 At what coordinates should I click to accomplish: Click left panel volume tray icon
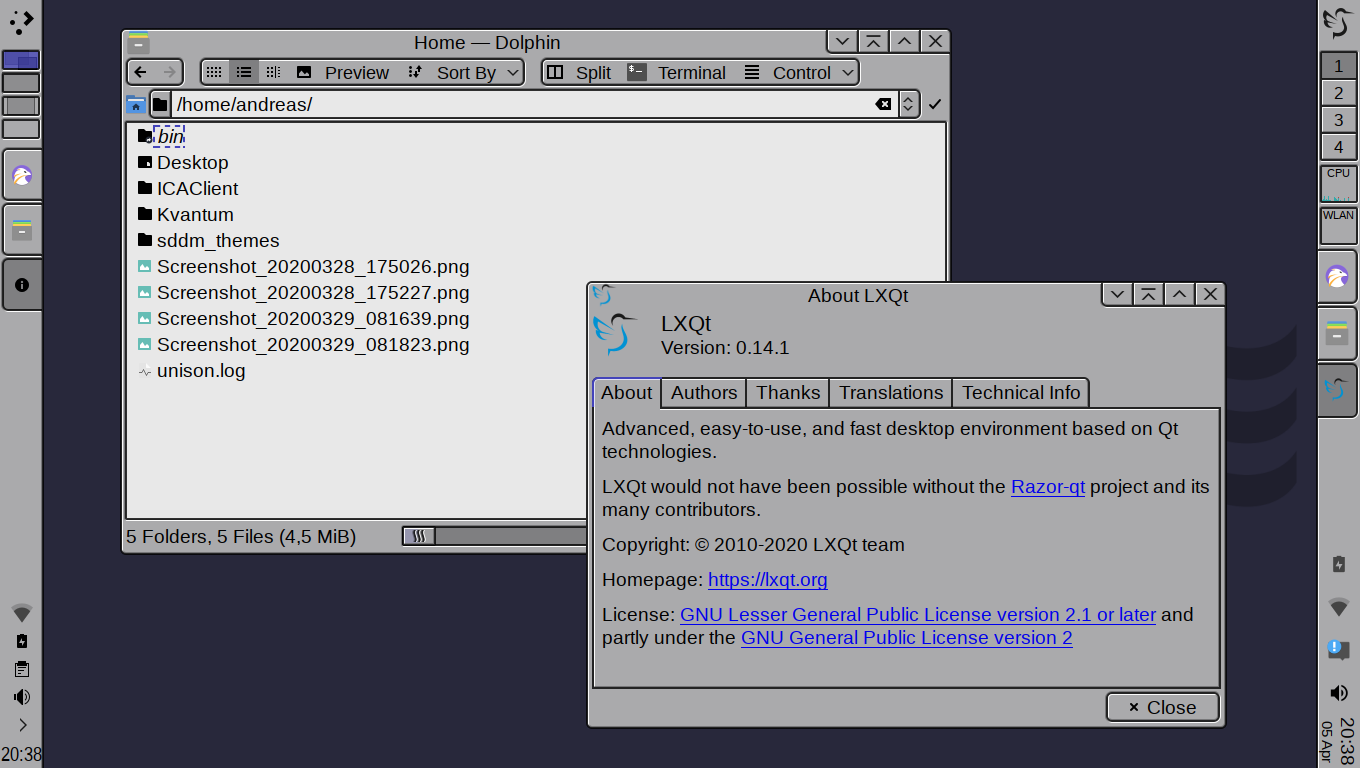[22, 697]
